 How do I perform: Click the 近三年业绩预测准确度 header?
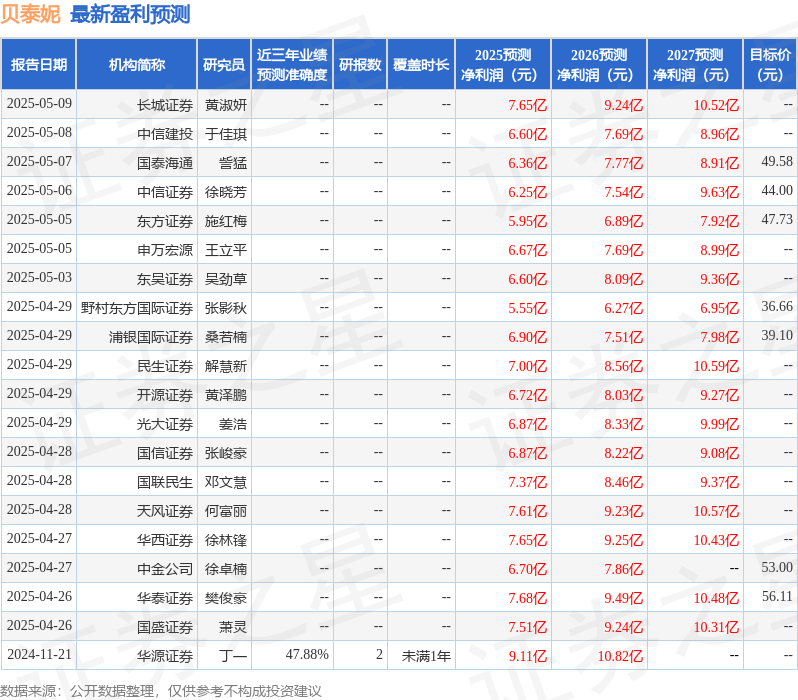click(x=292, y=65)
